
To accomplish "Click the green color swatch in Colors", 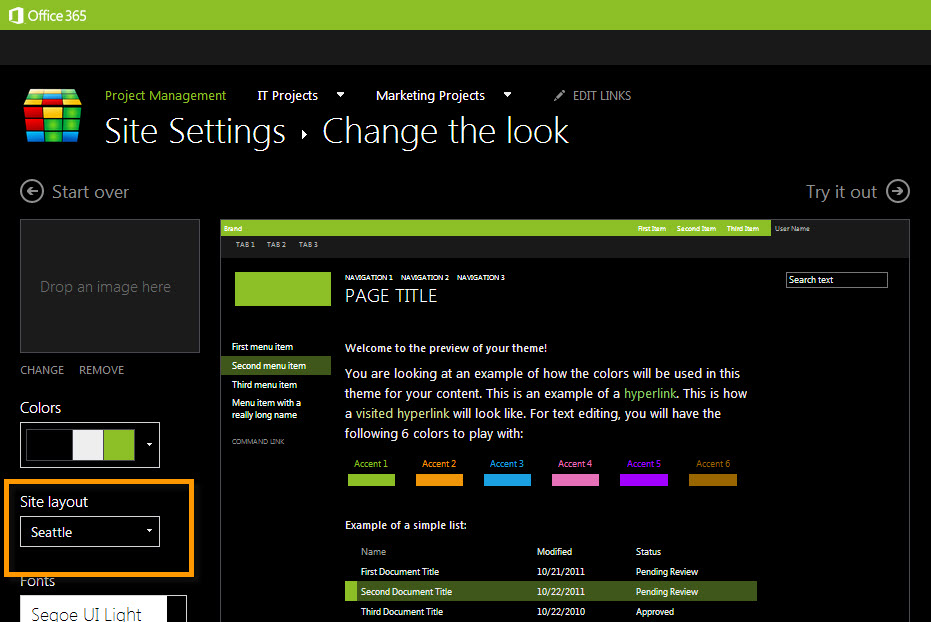I will pyautogui.click(x=119, y=445).
